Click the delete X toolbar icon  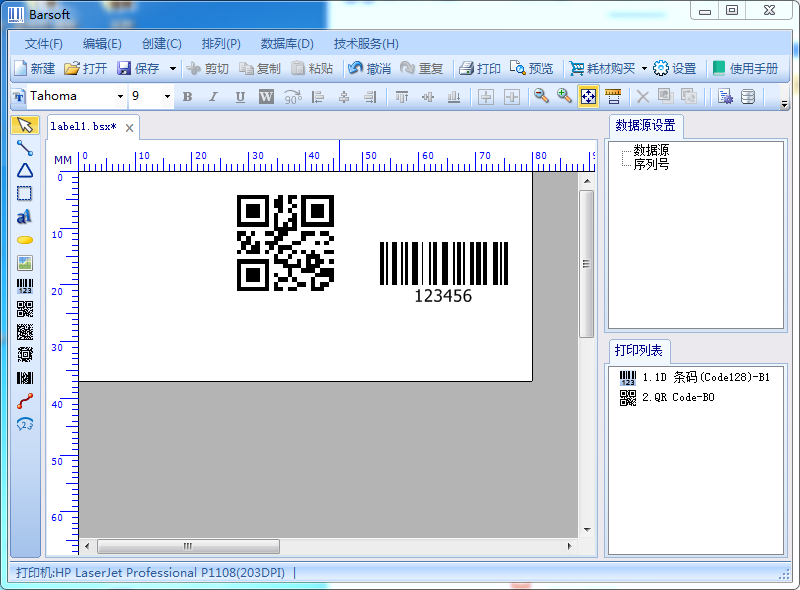(642, 96)
